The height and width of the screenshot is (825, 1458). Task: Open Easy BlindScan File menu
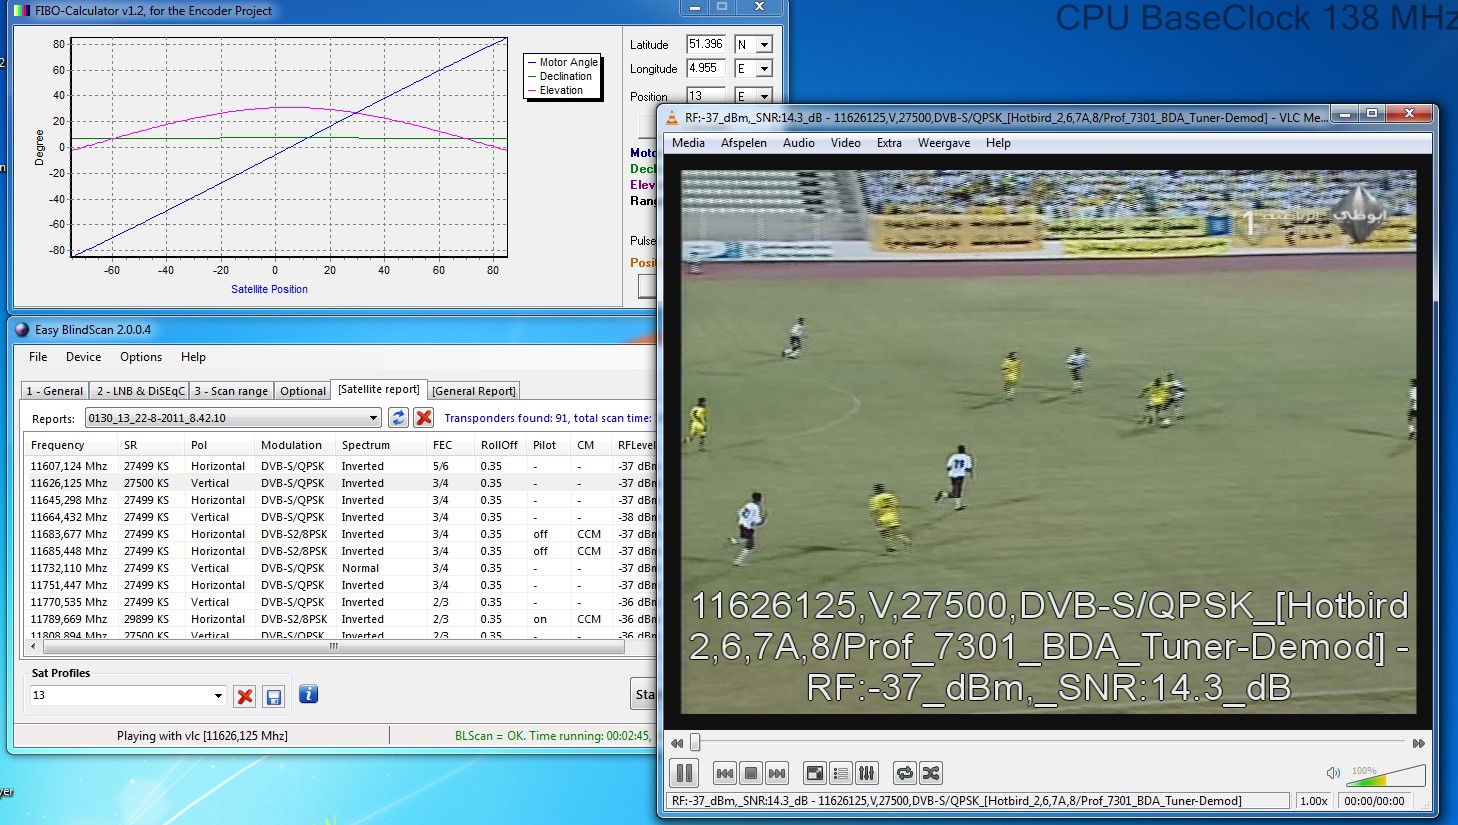click(38, 357)
